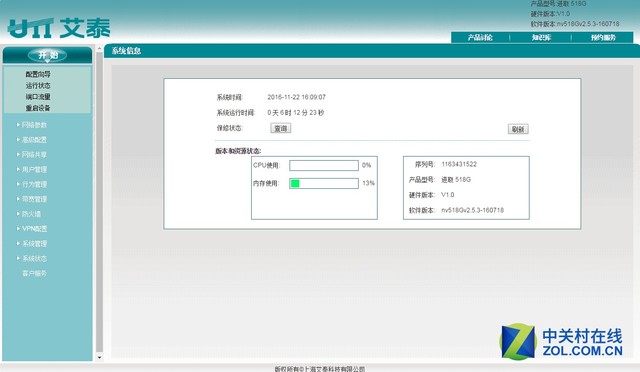Open the 知识库 top link
Screen dimensions: 640x372
coord(541,38)
